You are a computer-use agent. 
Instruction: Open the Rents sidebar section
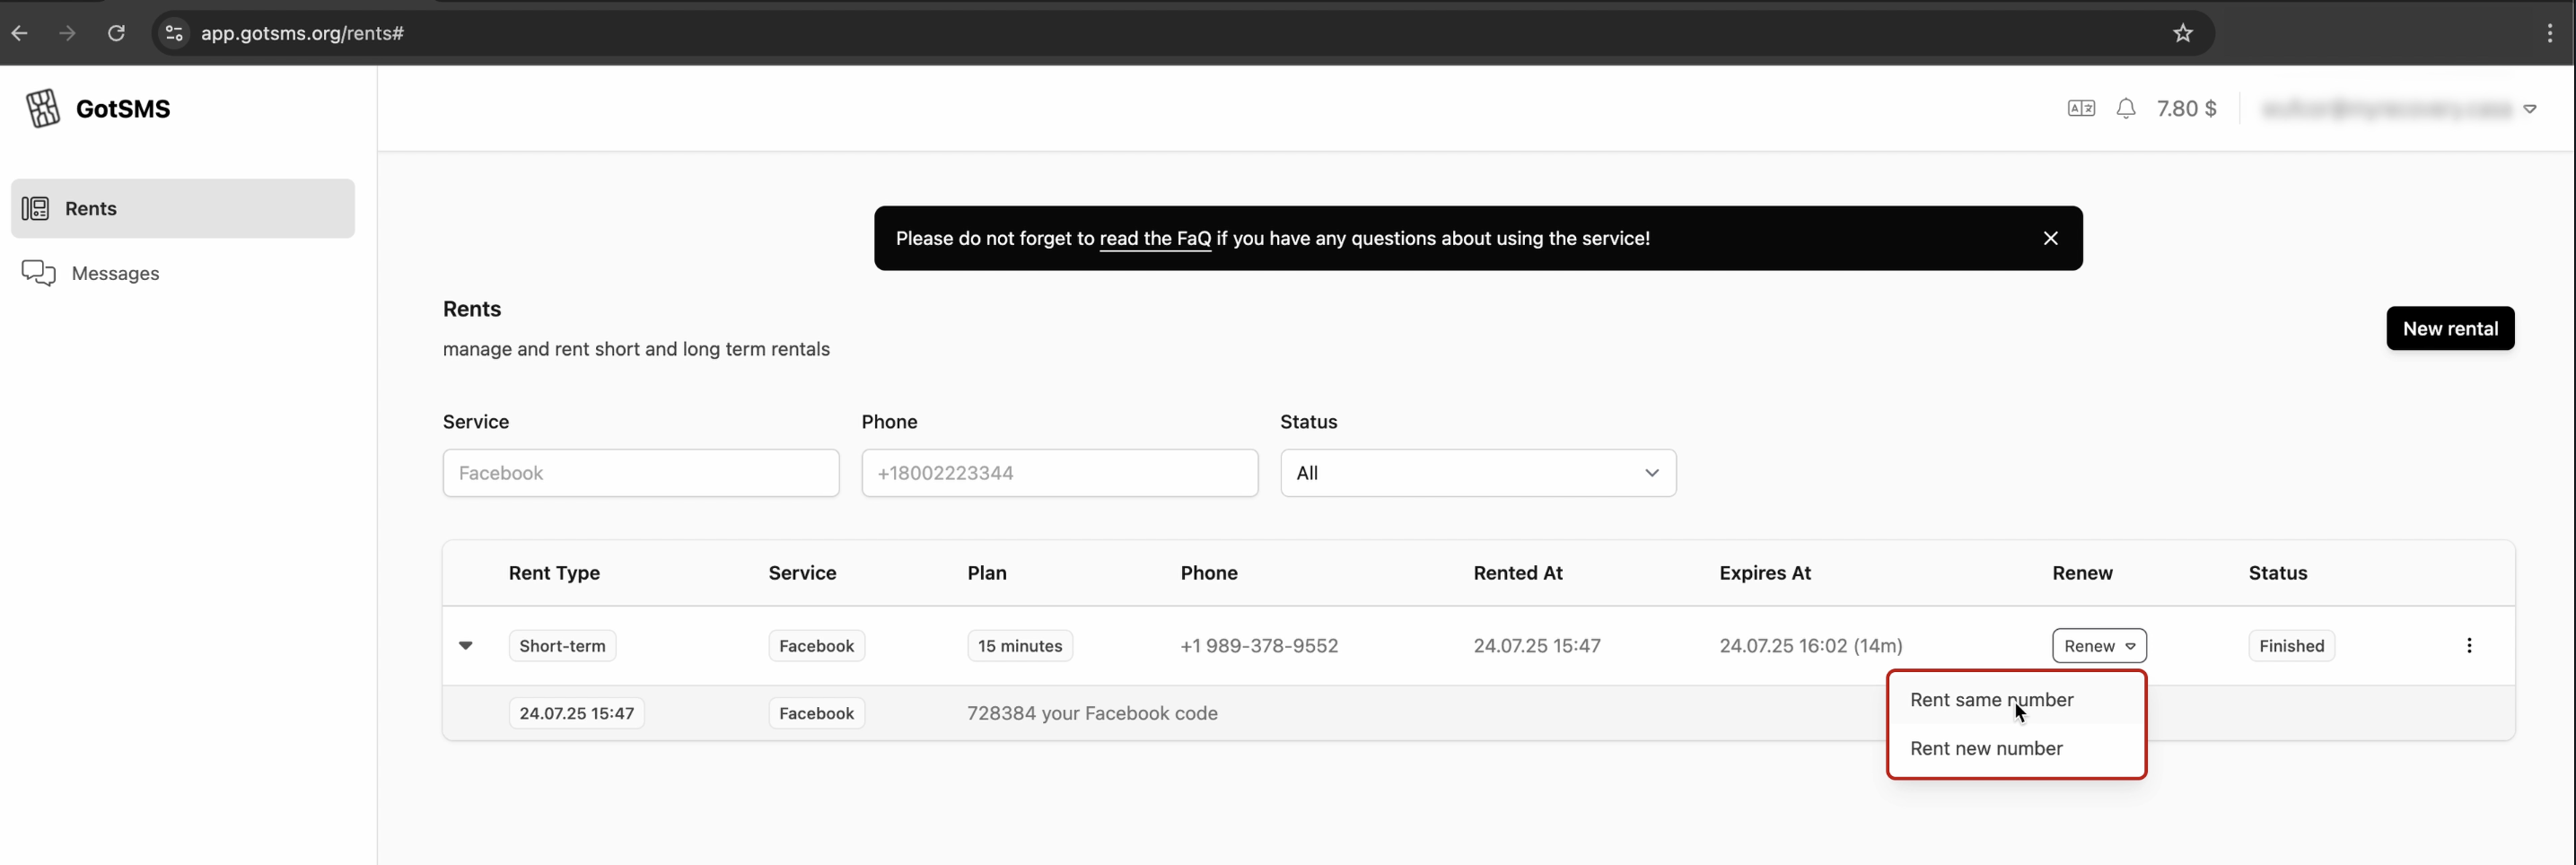coord(183,208)
